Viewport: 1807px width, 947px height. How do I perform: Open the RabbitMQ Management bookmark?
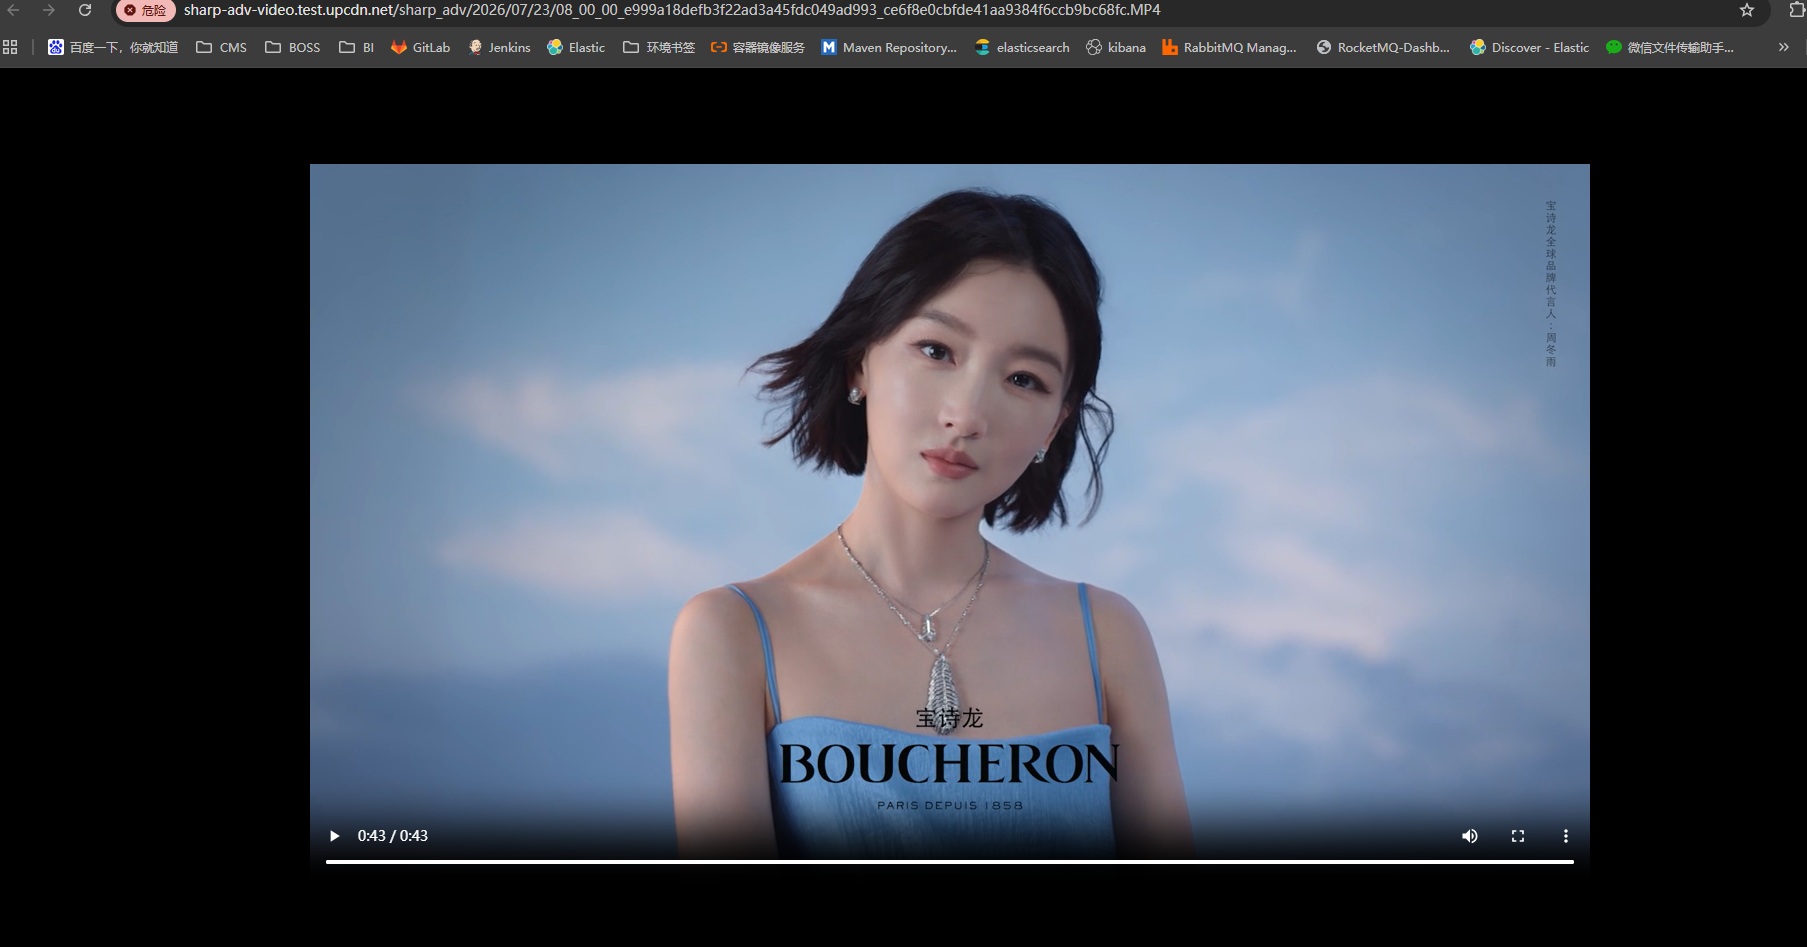click(1229, 47)
